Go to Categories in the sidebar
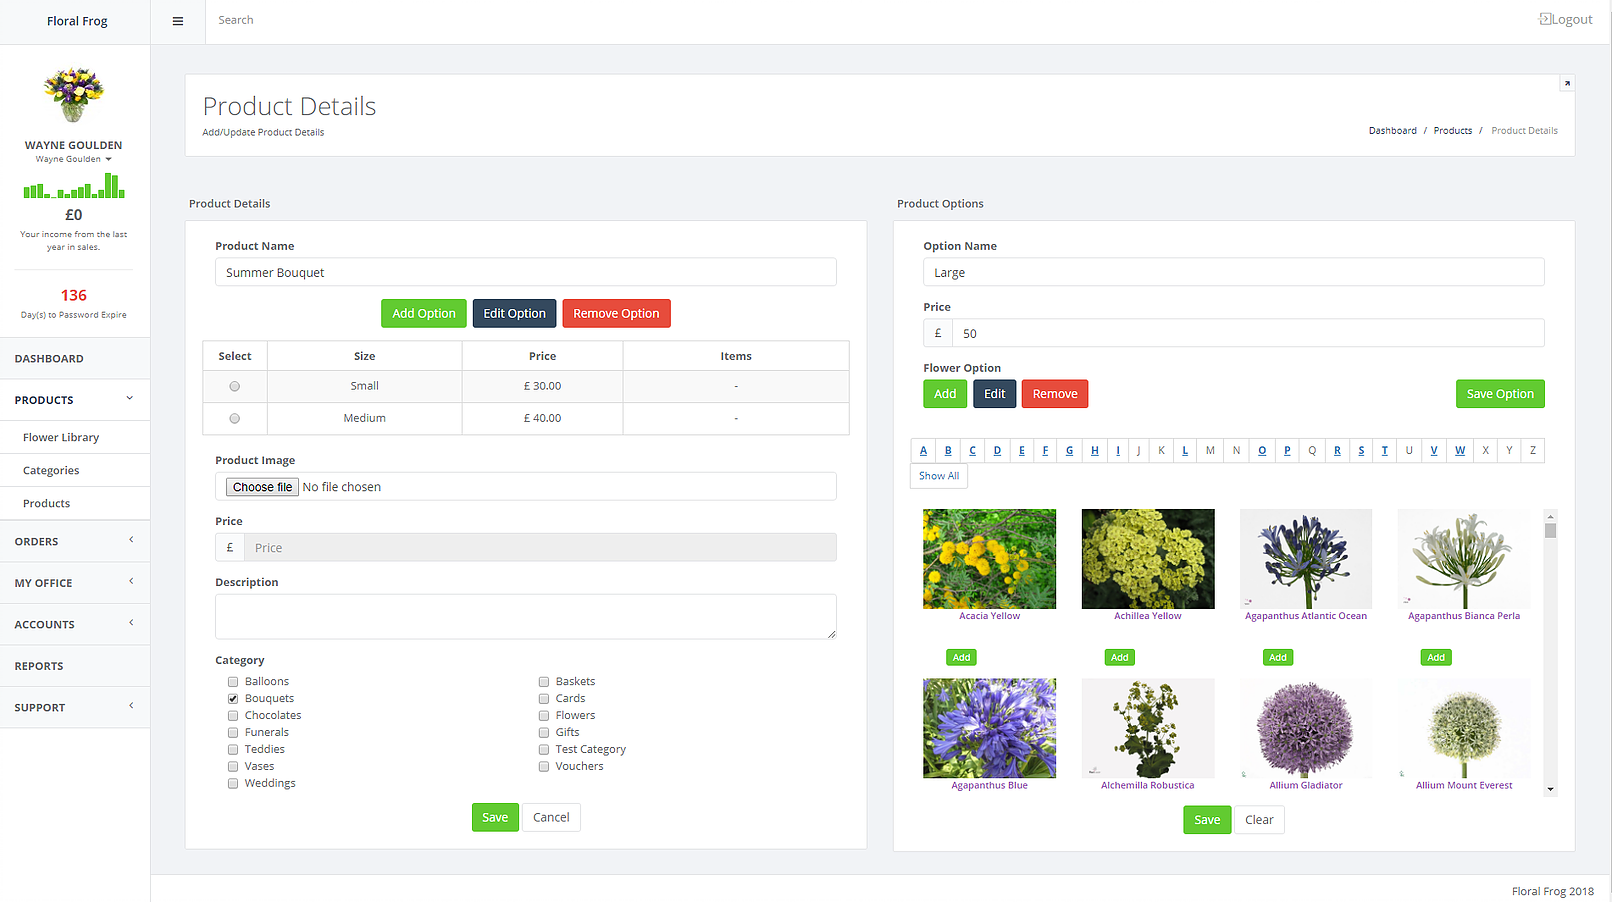Viewport: 1612px width, 902px height. click(50, 470)
